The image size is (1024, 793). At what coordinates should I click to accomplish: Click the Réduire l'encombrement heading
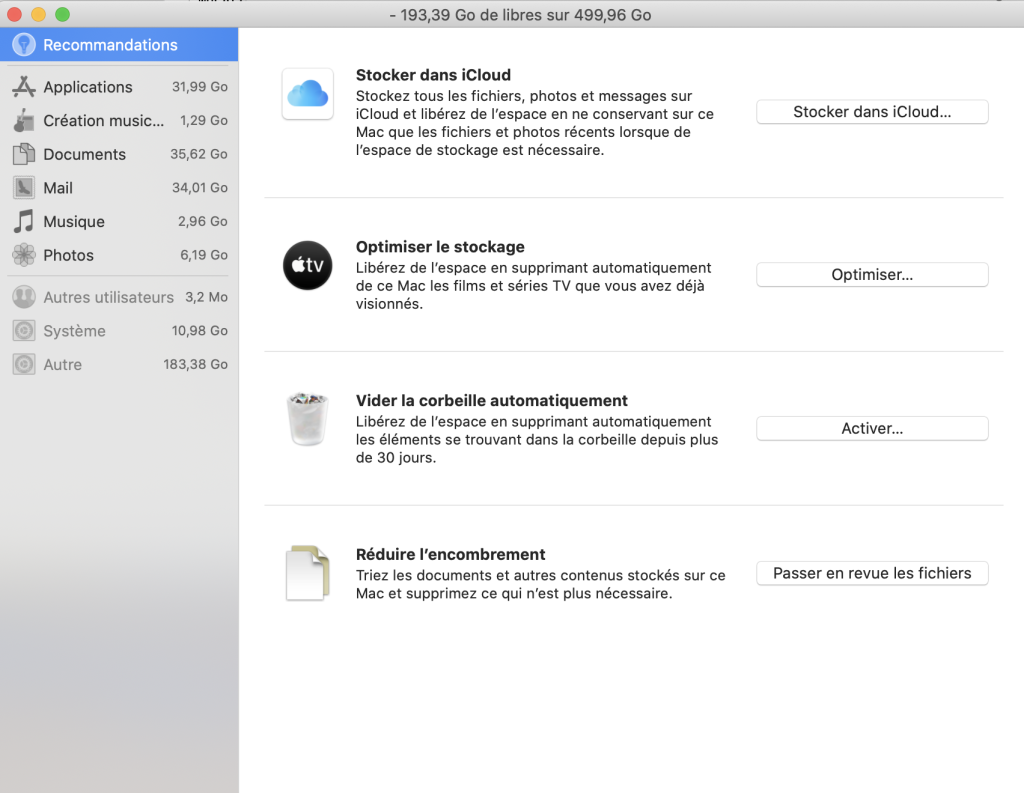[450, 554]
